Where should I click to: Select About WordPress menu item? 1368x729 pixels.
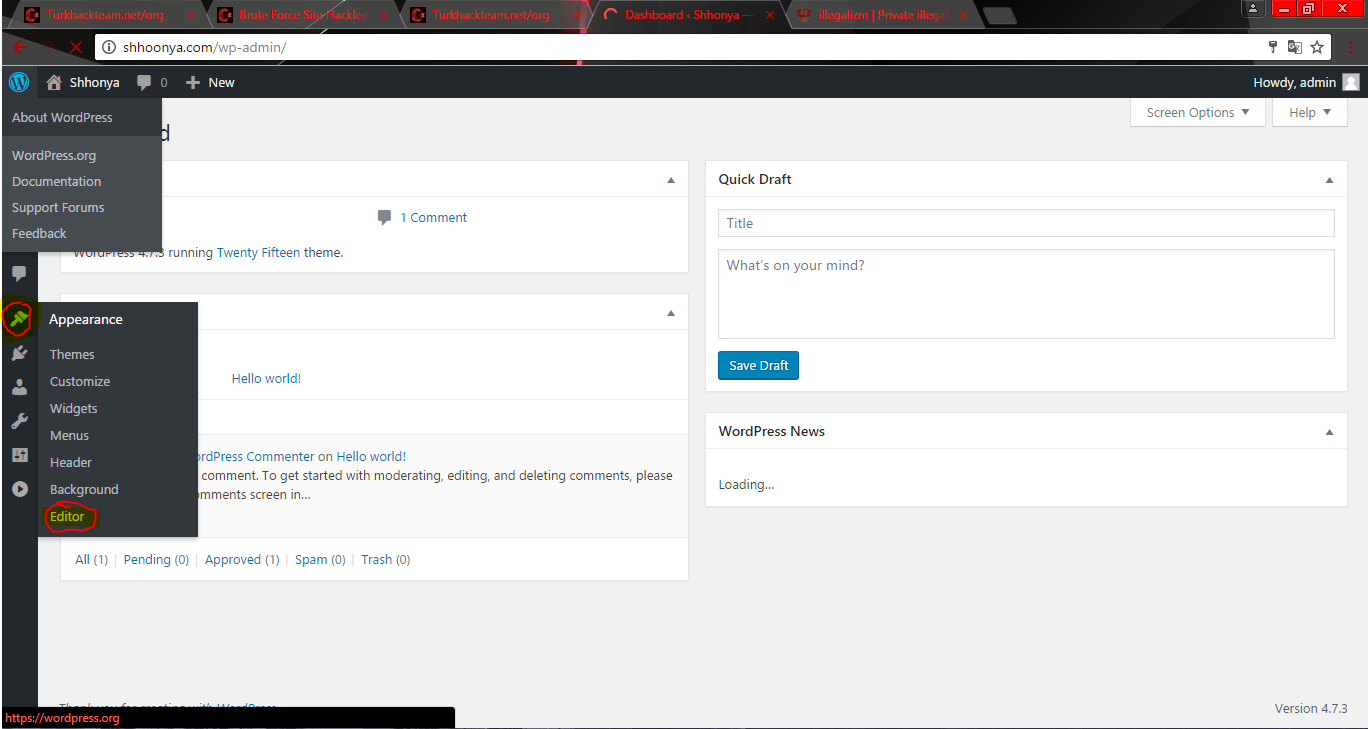coord(62,117)
